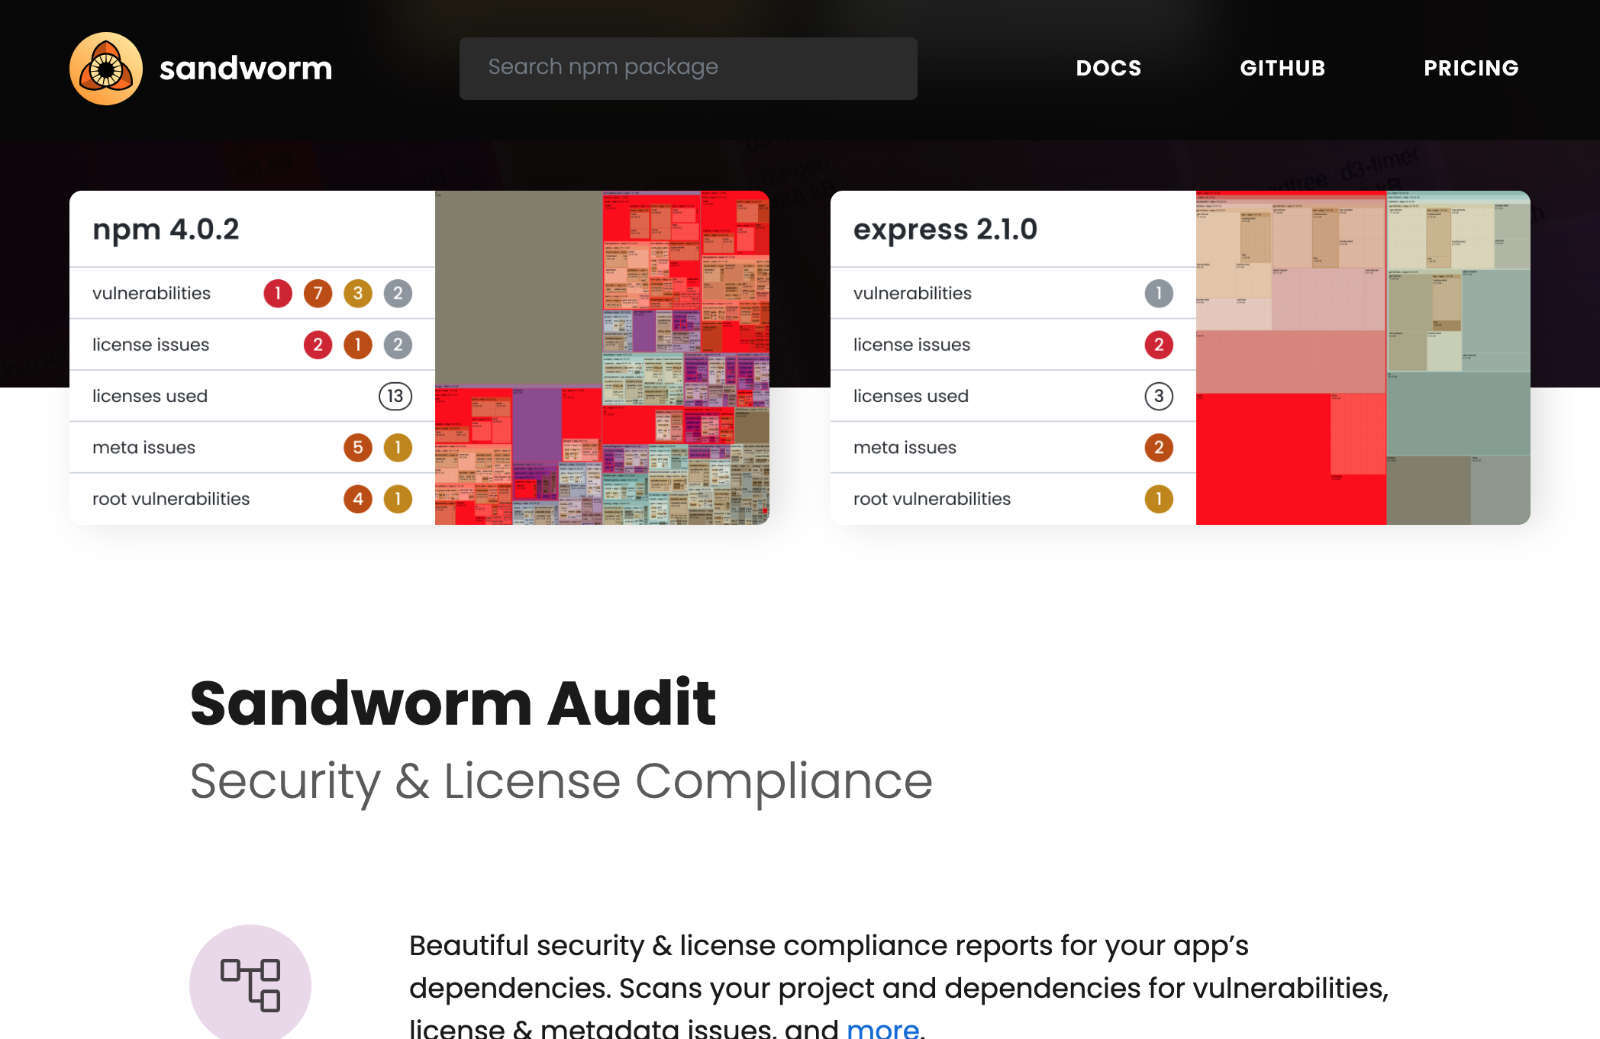Click npm red vulnerabilities badge 1
1600x1039 pixels.
278,293
